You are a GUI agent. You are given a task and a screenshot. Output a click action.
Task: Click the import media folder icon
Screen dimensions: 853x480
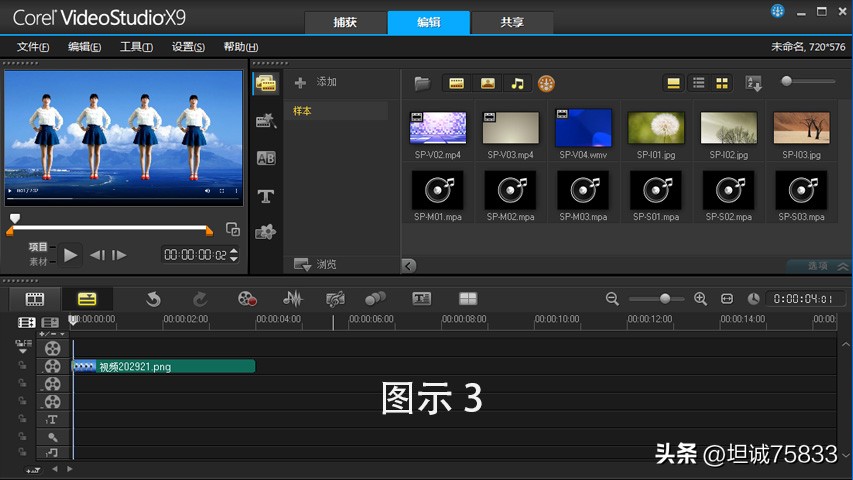point(422,83)
